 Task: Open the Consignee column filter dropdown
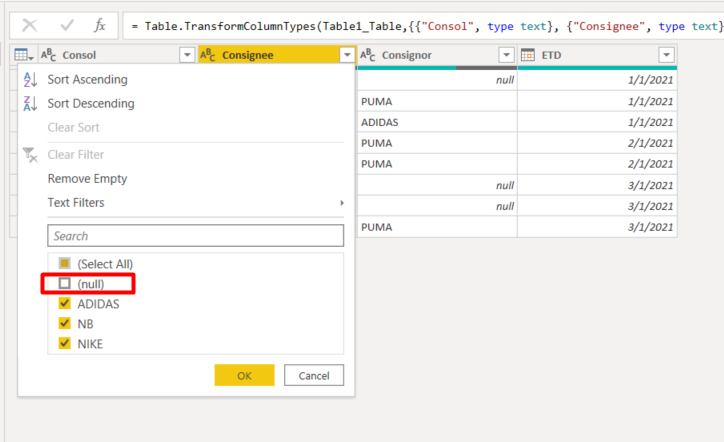pos(347,55)
